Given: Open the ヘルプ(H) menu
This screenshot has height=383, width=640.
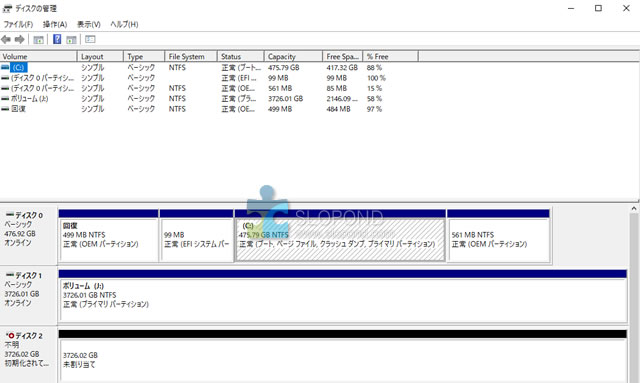Looking at the screenshot, I should point(124,24).
